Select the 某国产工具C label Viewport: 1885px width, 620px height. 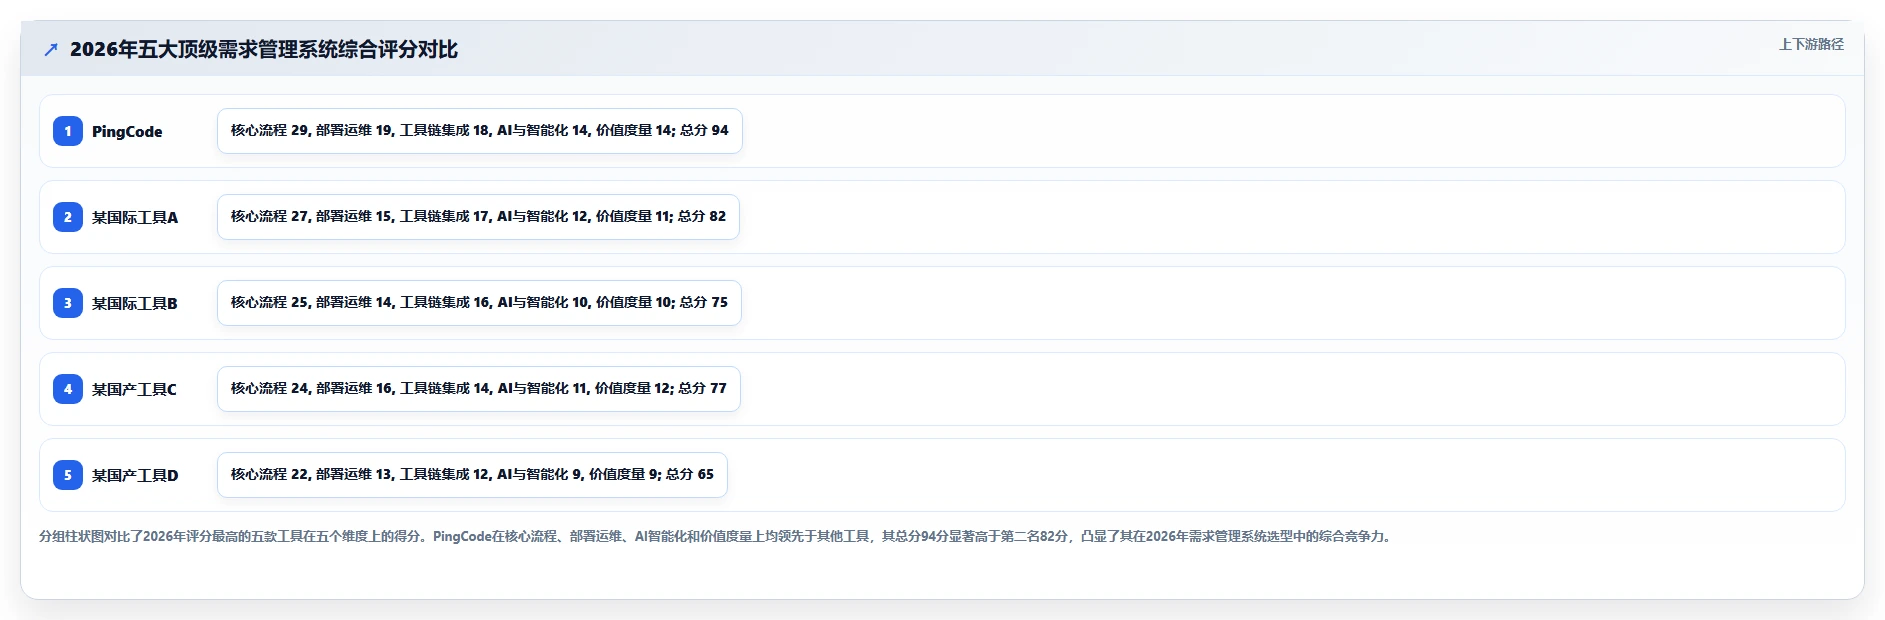coord(134,389)
